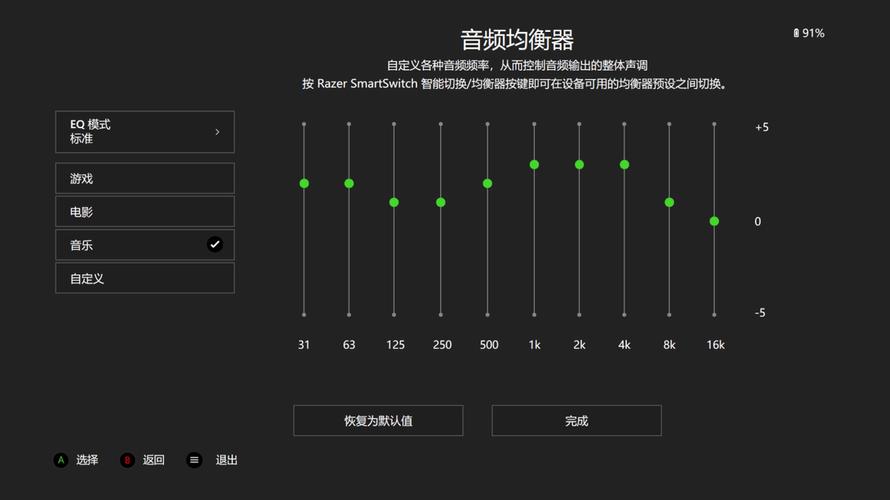Click the 自定义各种音频频率 description line
890x500 pixels.
click(517, 65)
